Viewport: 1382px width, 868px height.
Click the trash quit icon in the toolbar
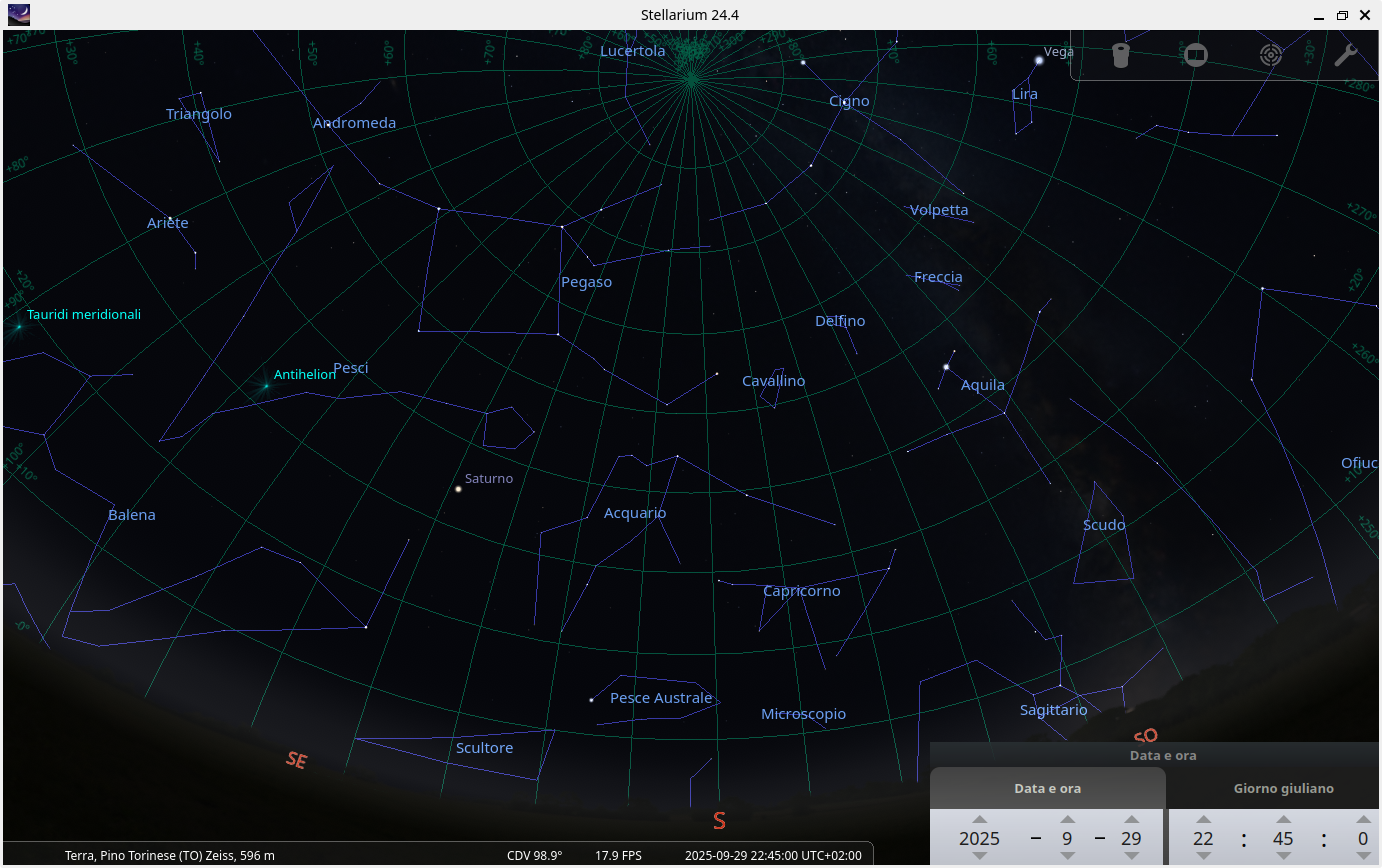[x=1120, y=55]
